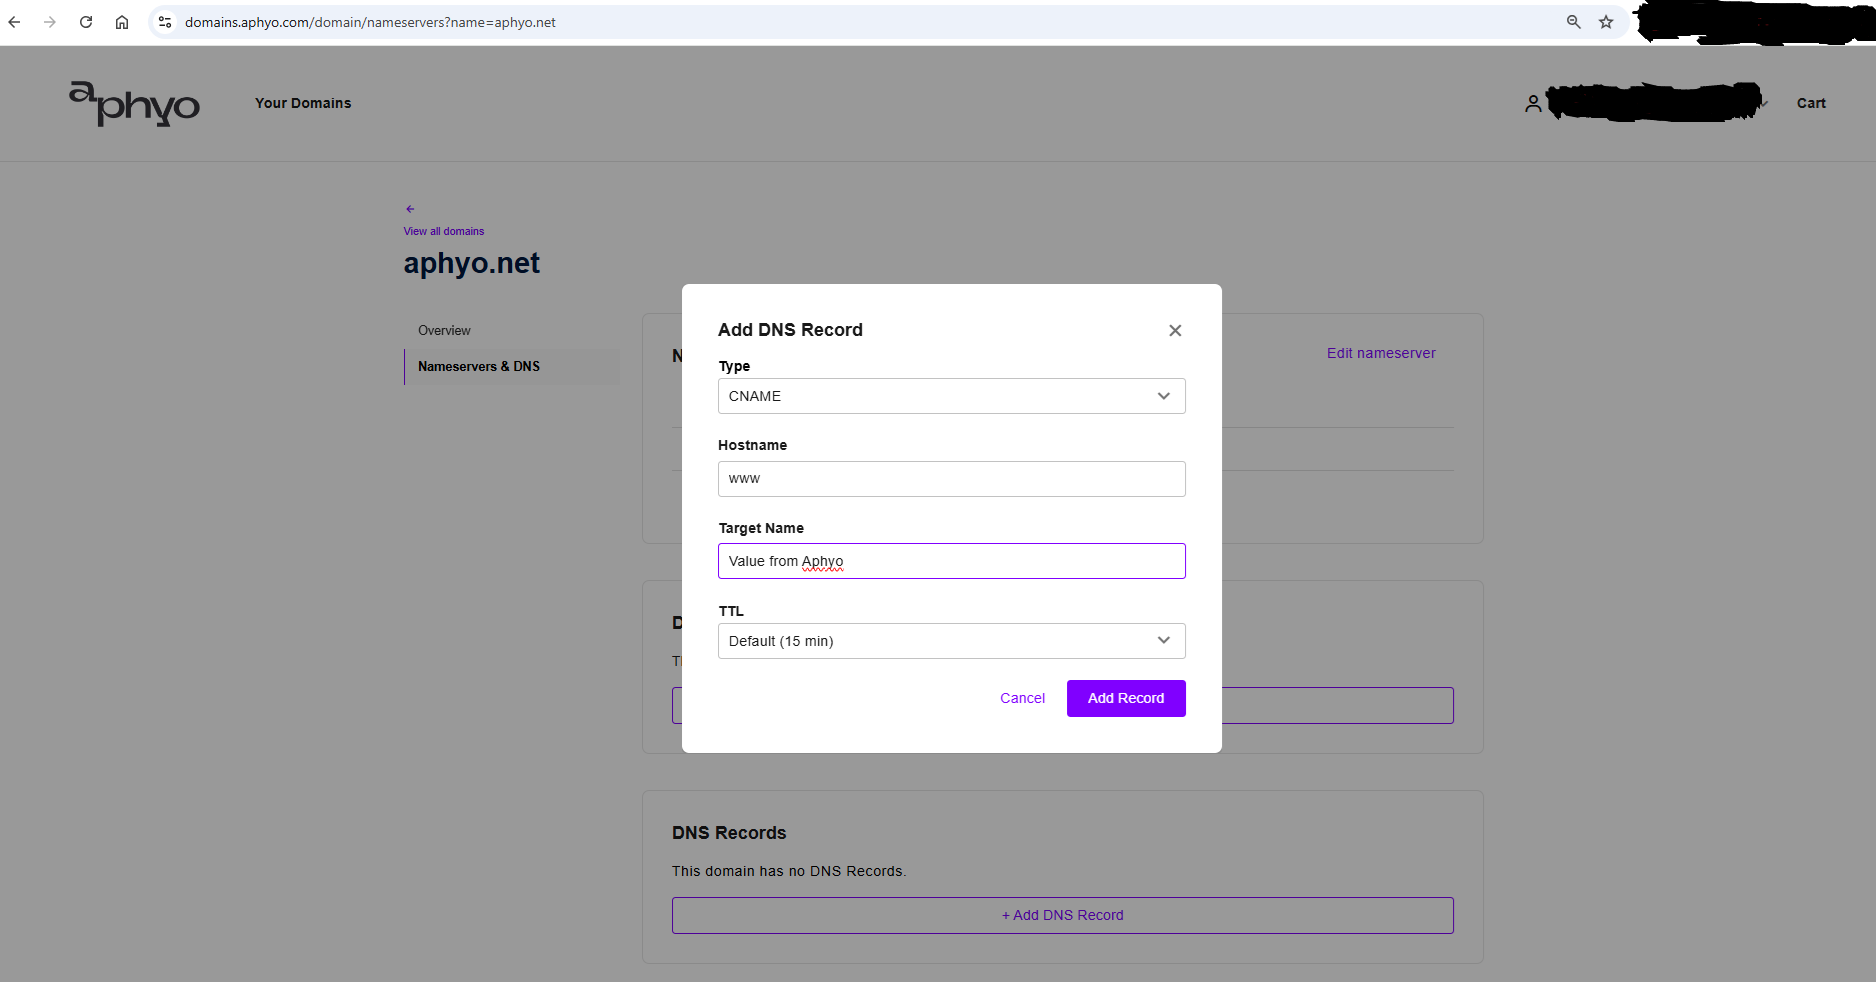
Task: Click the browser back arrow
Action: pos(14,22)
